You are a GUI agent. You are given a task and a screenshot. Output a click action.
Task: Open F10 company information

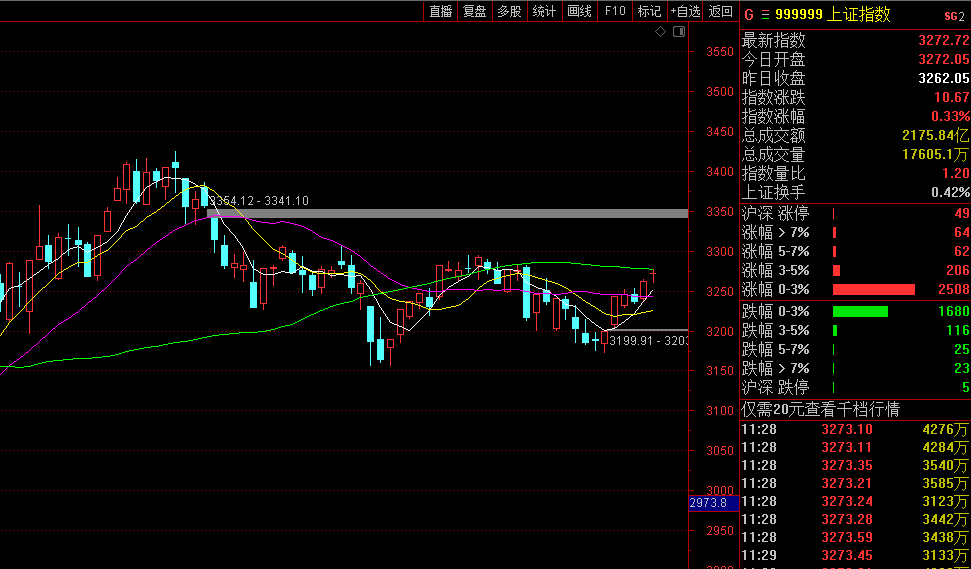(x=615, y=11)
